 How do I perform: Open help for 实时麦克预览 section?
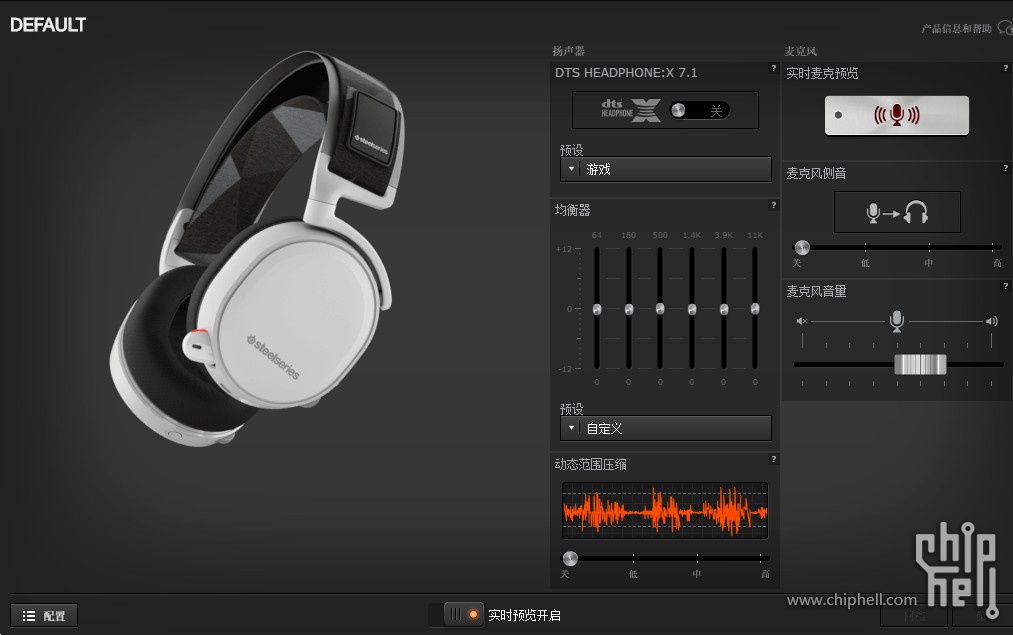pos(1005,68)
